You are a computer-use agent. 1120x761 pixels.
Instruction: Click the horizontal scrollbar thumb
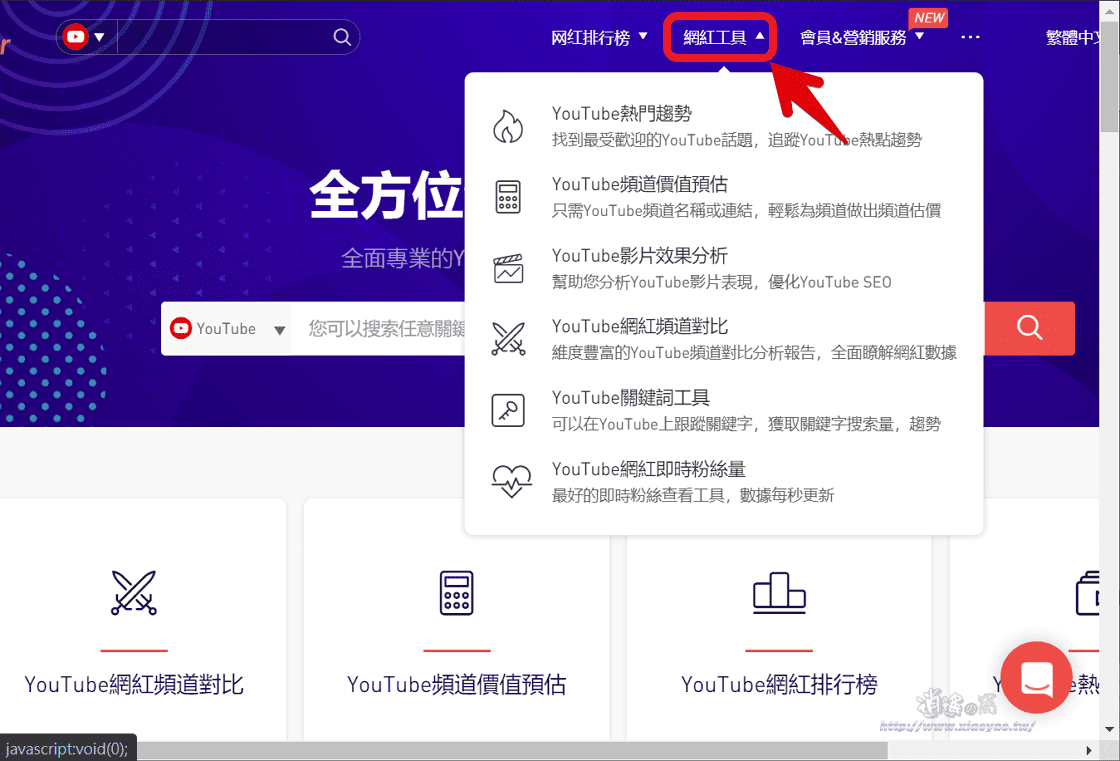[x=513, y=750]
